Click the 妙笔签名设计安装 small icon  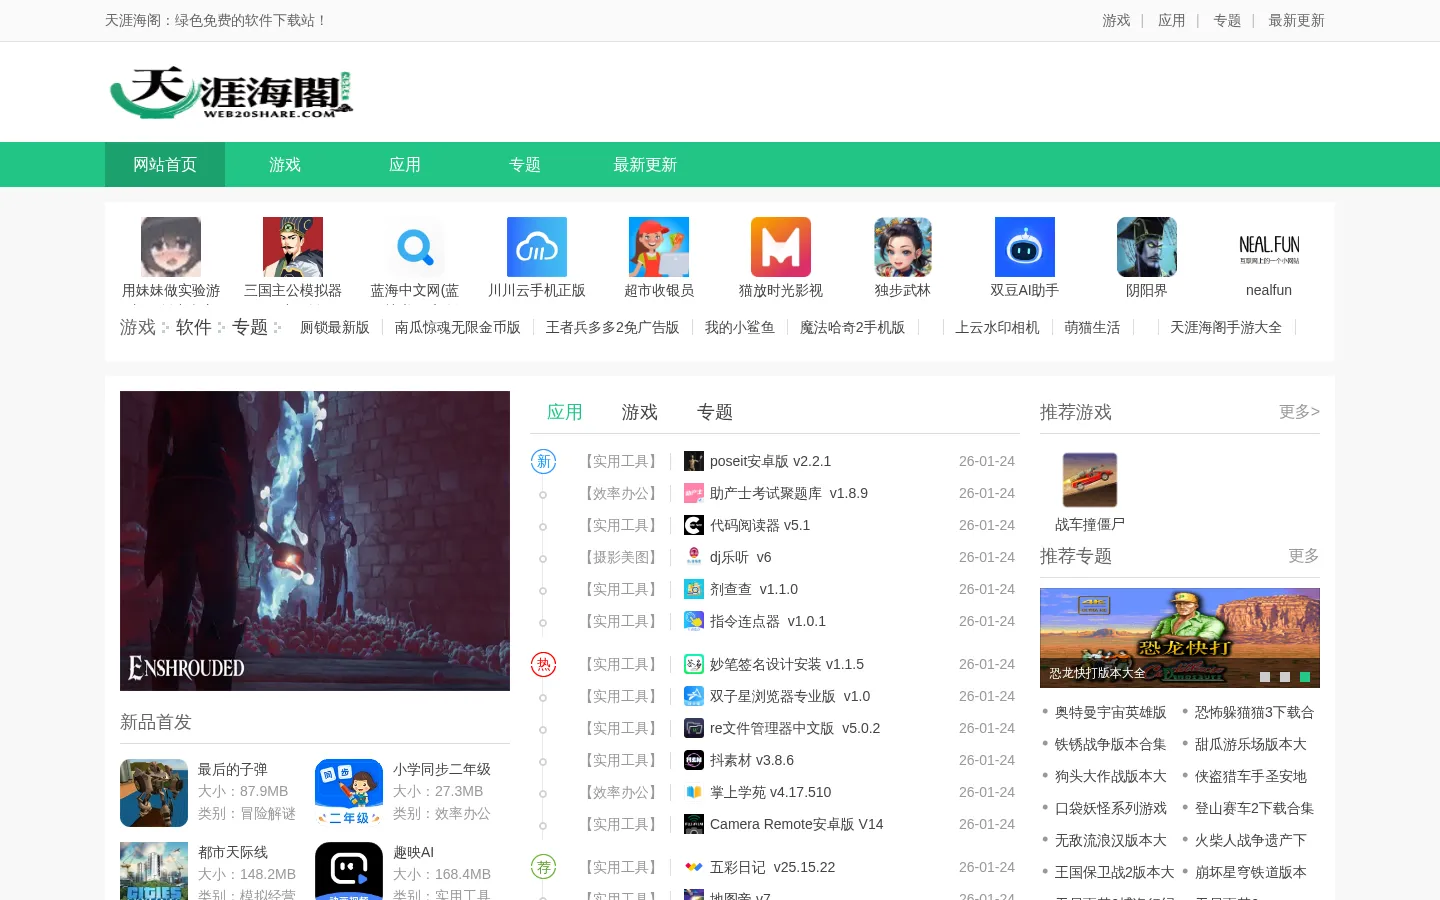point(694,664)
